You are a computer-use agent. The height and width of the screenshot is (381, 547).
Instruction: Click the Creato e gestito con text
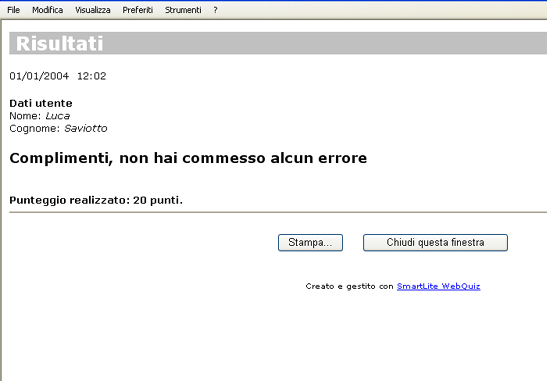349,286
